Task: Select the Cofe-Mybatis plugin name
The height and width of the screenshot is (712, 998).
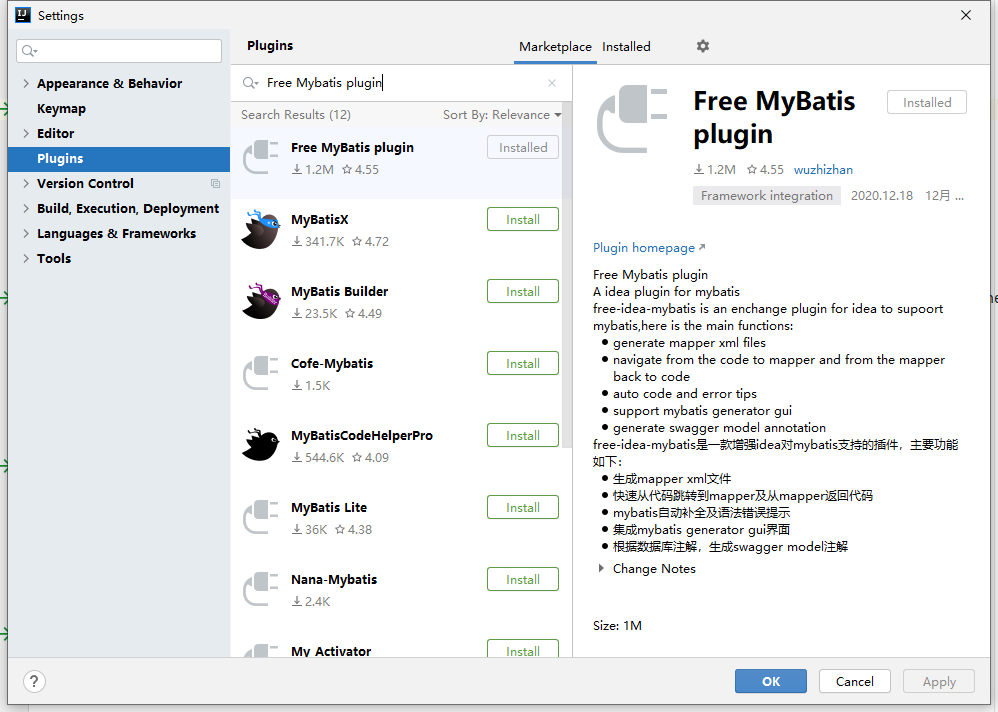Action: pyautogui.click(x=332, y=363)
